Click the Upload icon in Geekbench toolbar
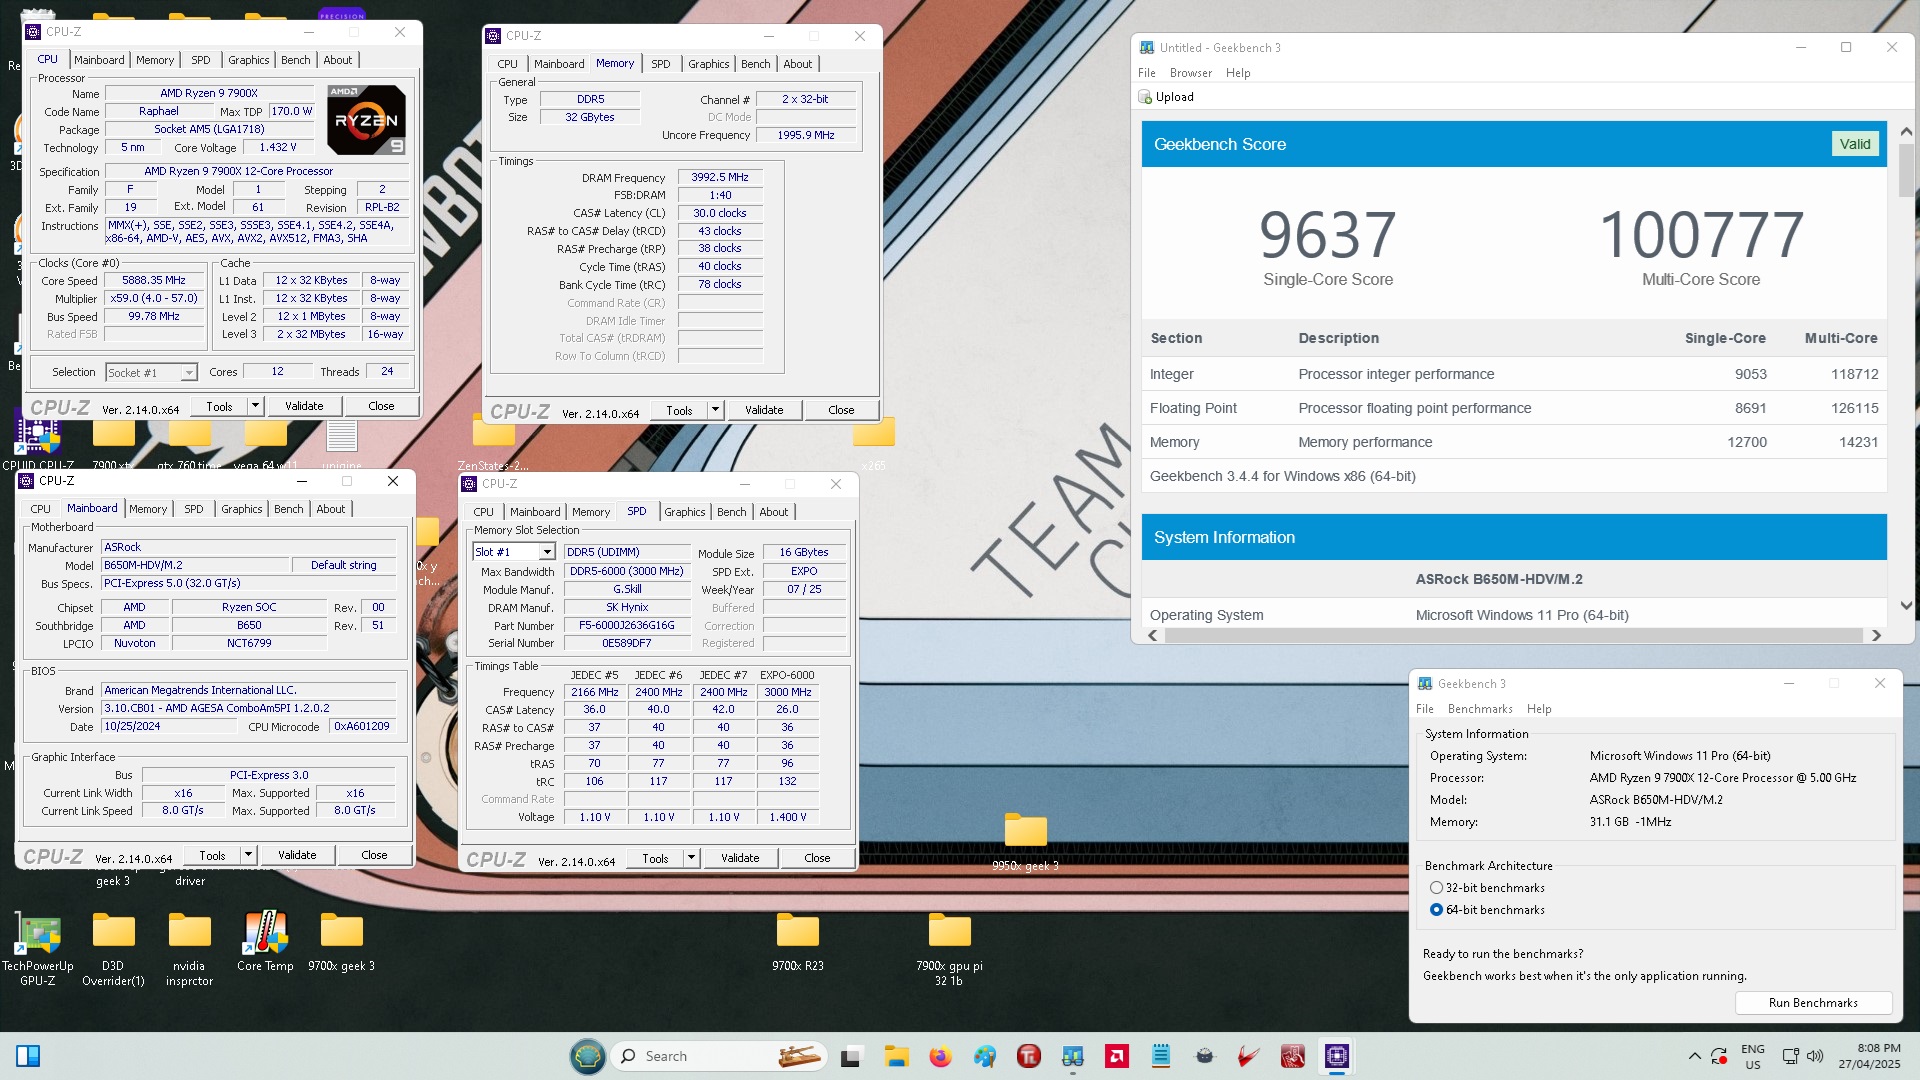Viewport: 1920px width, 1080px height. (x=1146, y=97)
